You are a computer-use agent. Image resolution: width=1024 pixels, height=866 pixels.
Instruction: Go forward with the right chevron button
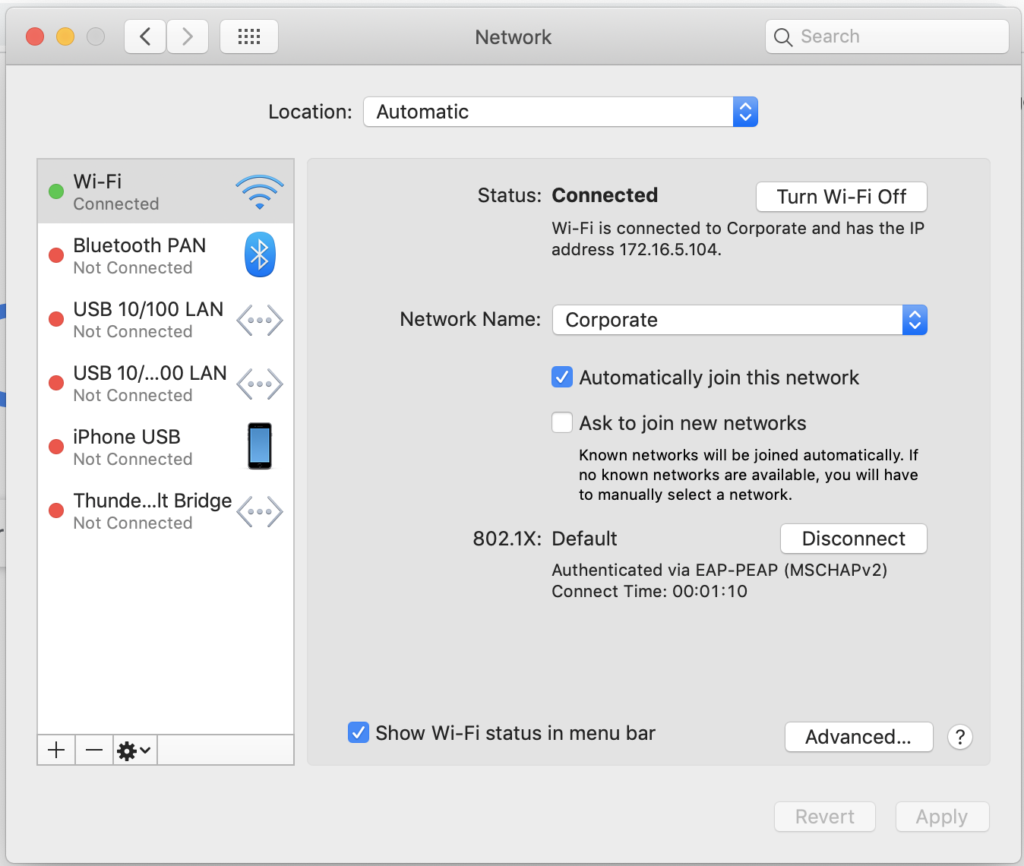187,37
